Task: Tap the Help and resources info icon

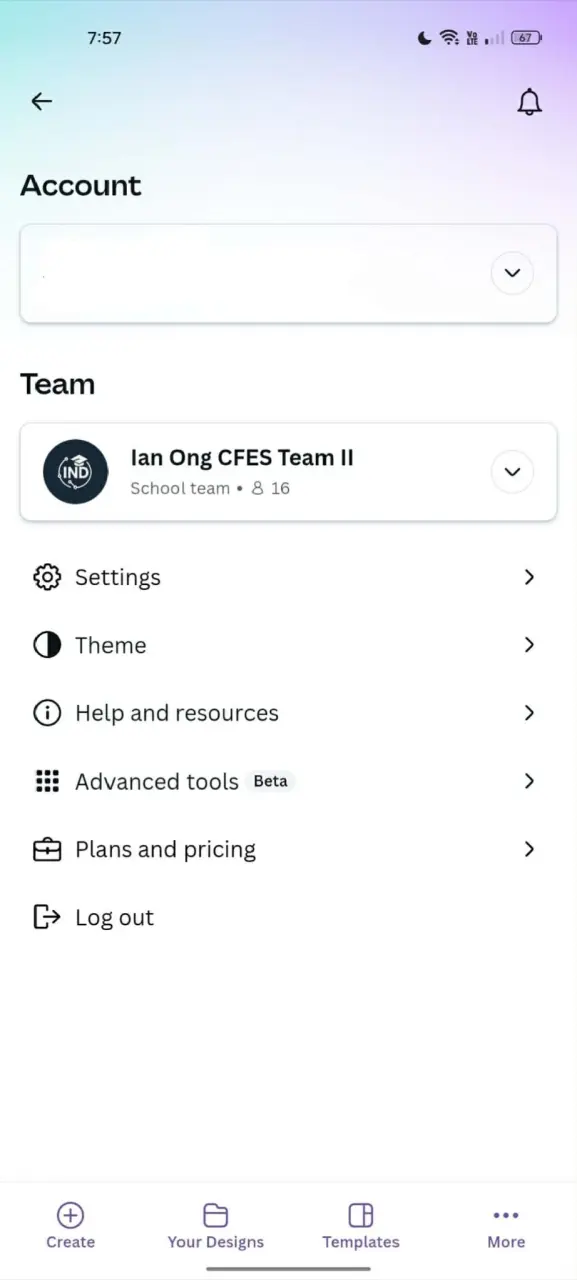Action: tap(47, 713)
